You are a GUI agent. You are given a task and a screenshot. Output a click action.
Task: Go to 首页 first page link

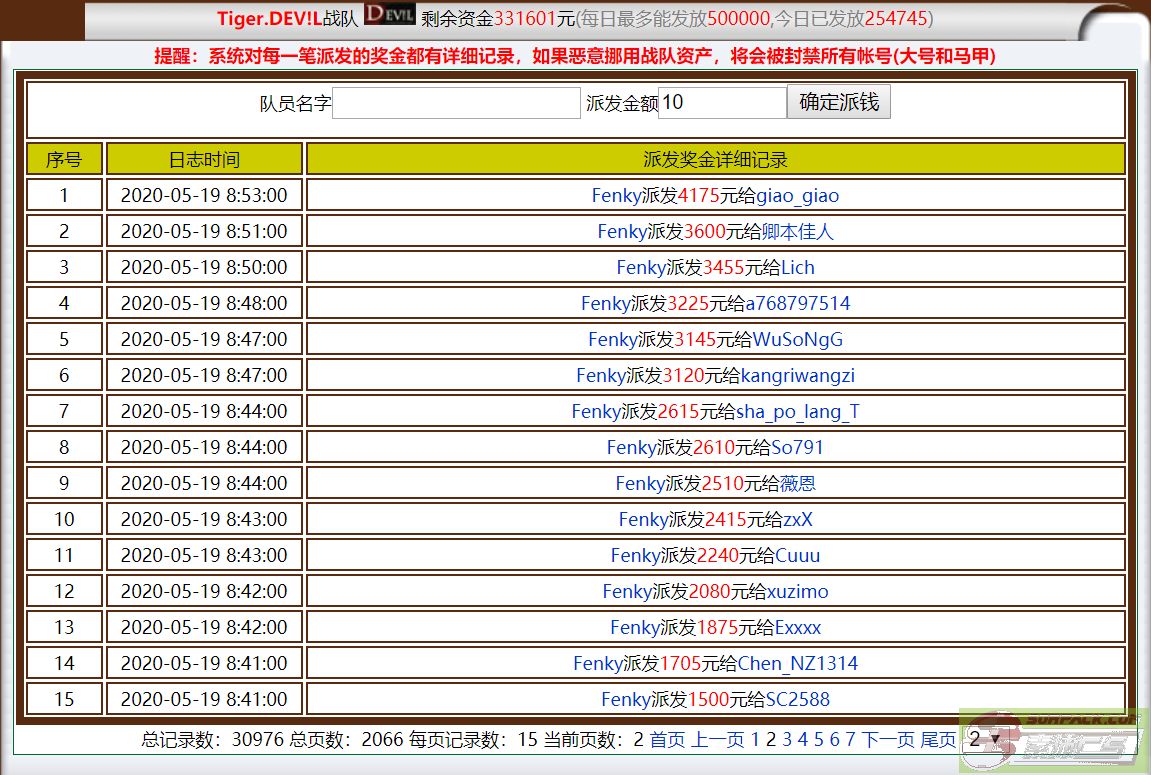[667, 740]
